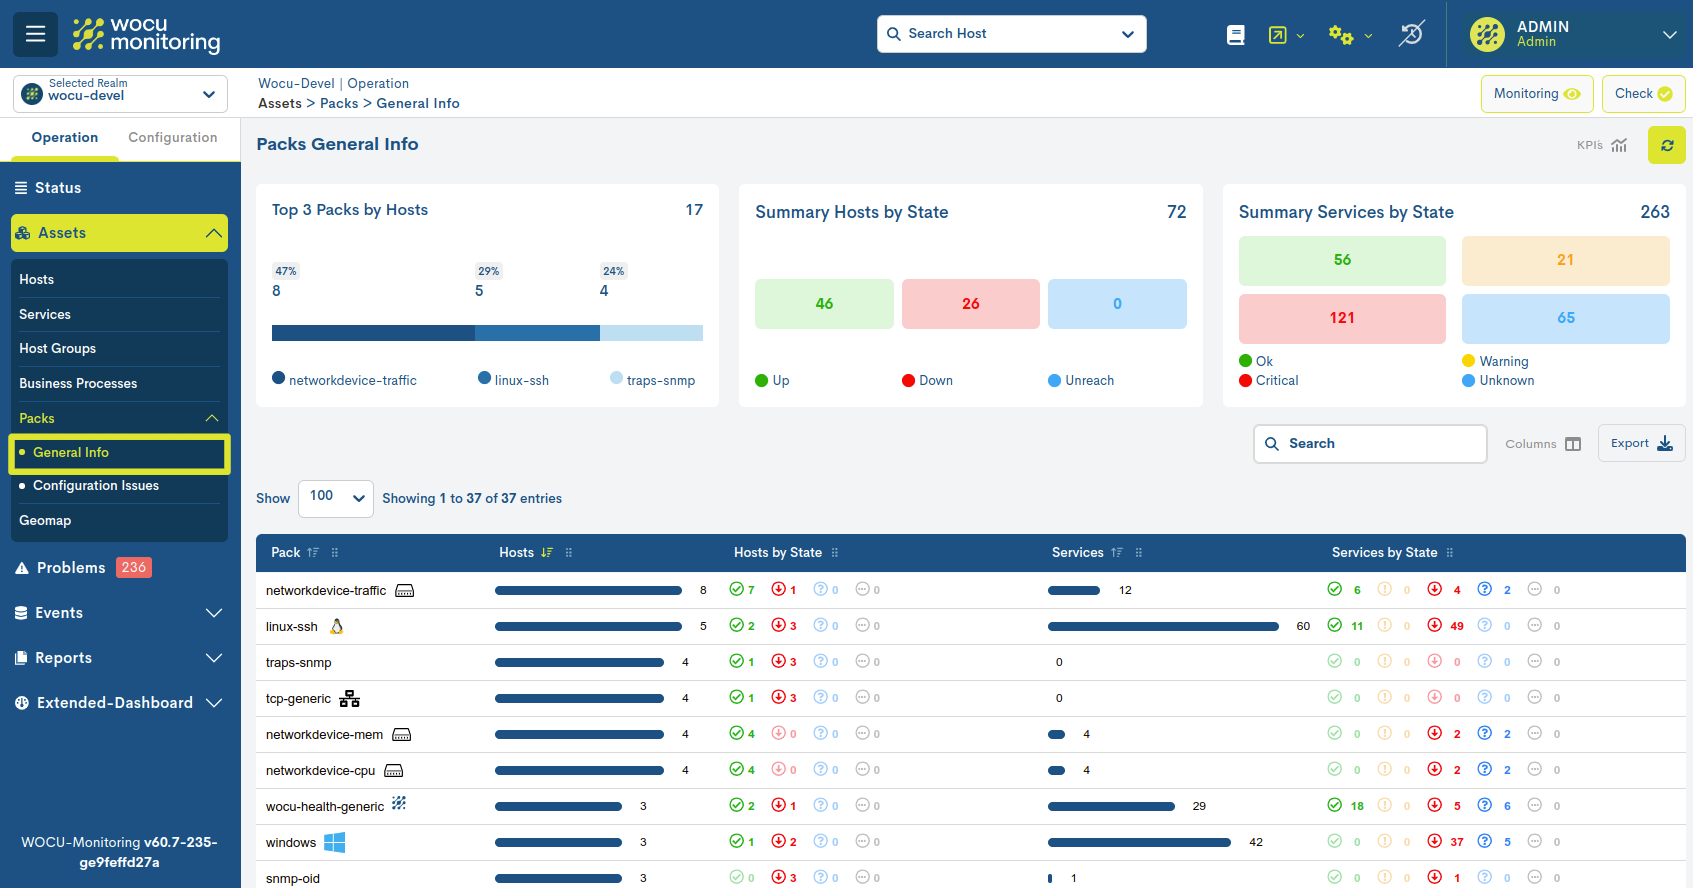1693x888 pixels.
Task: Click the networkdevice-mem pack icon
Action: point(402,735)
